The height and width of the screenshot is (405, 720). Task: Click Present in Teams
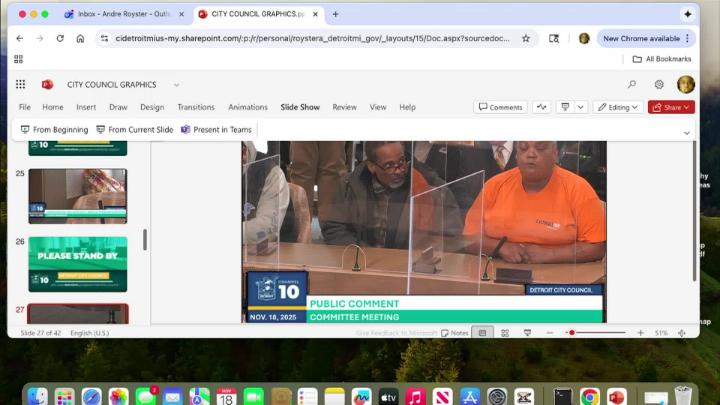coord(217,130)
